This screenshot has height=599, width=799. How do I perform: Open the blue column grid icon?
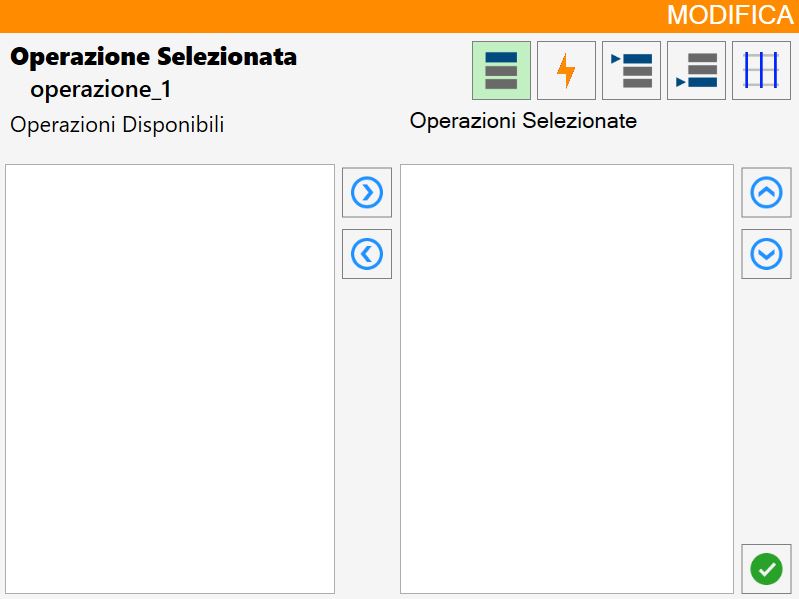tap(761, 70)
